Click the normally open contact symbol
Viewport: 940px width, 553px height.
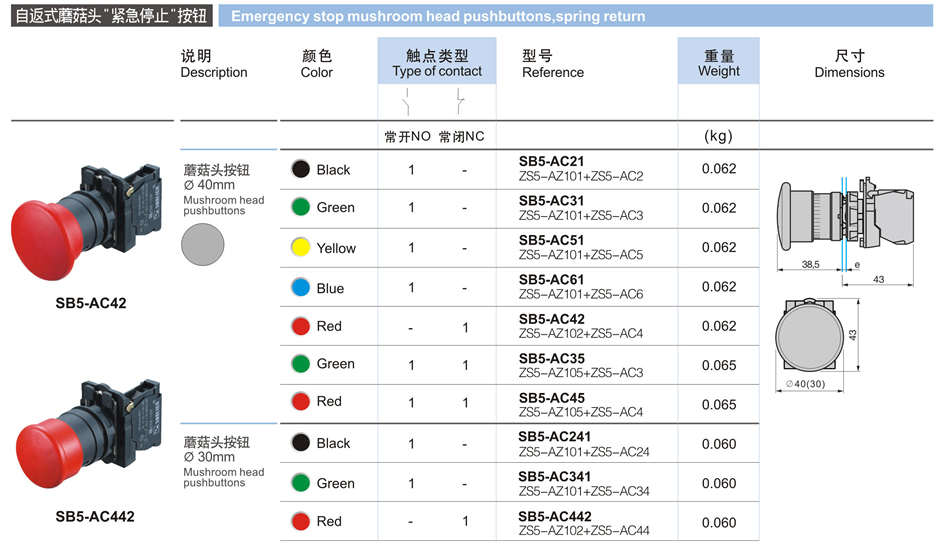(x=408, y=101)
